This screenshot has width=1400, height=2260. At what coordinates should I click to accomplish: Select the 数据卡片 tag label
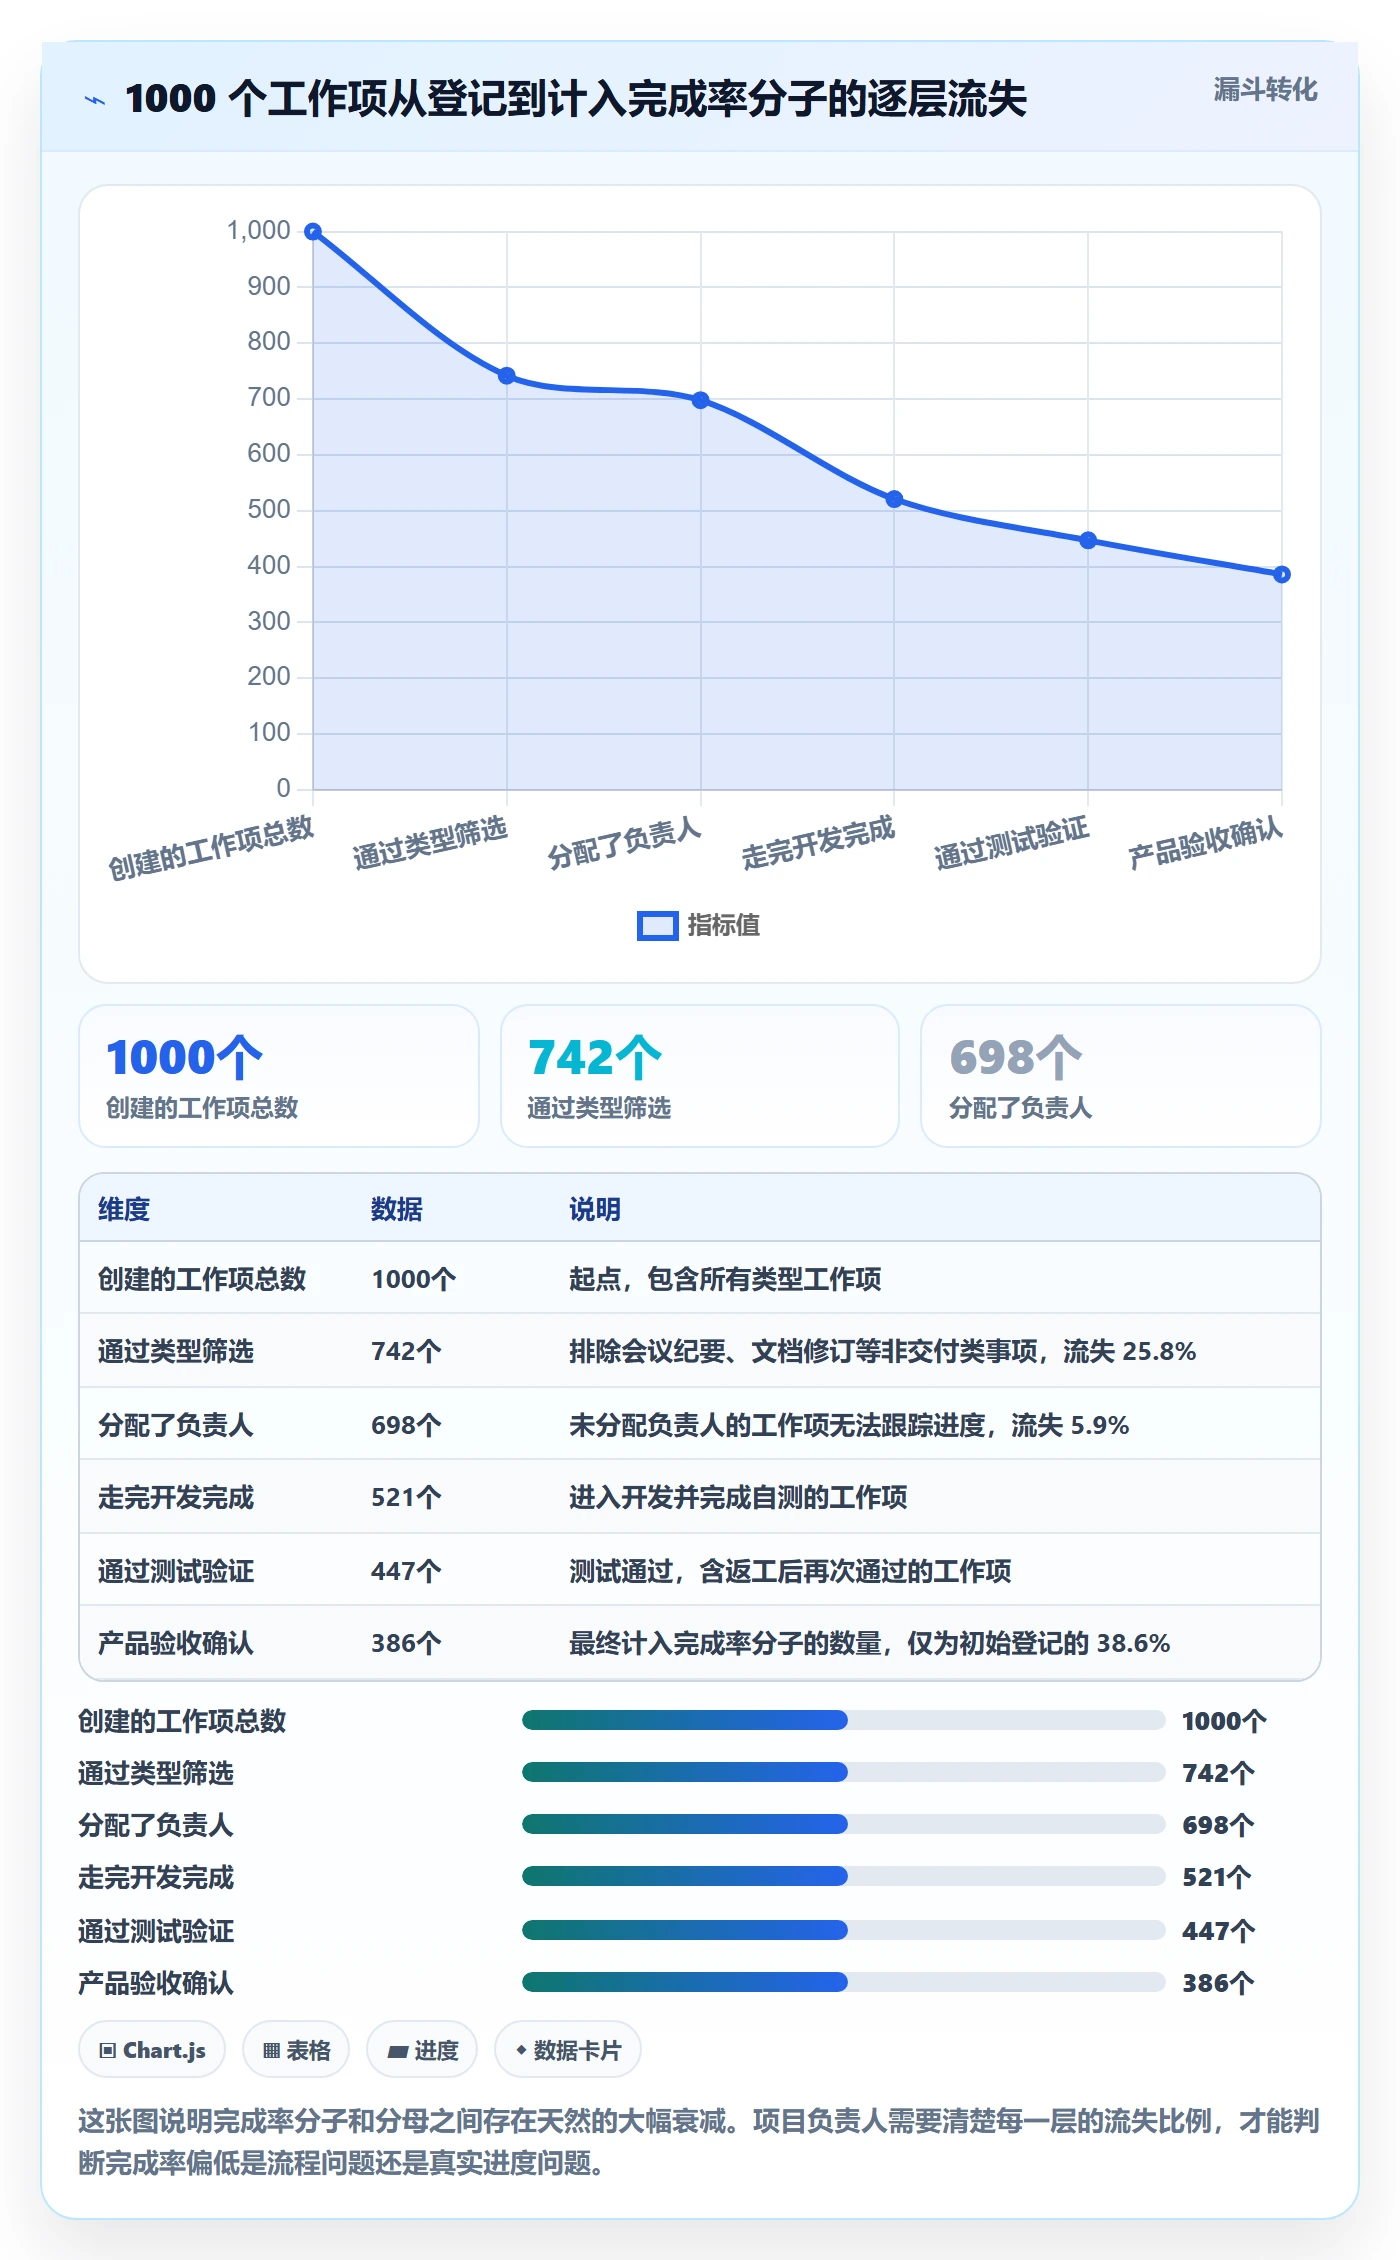click(577, 2051)
